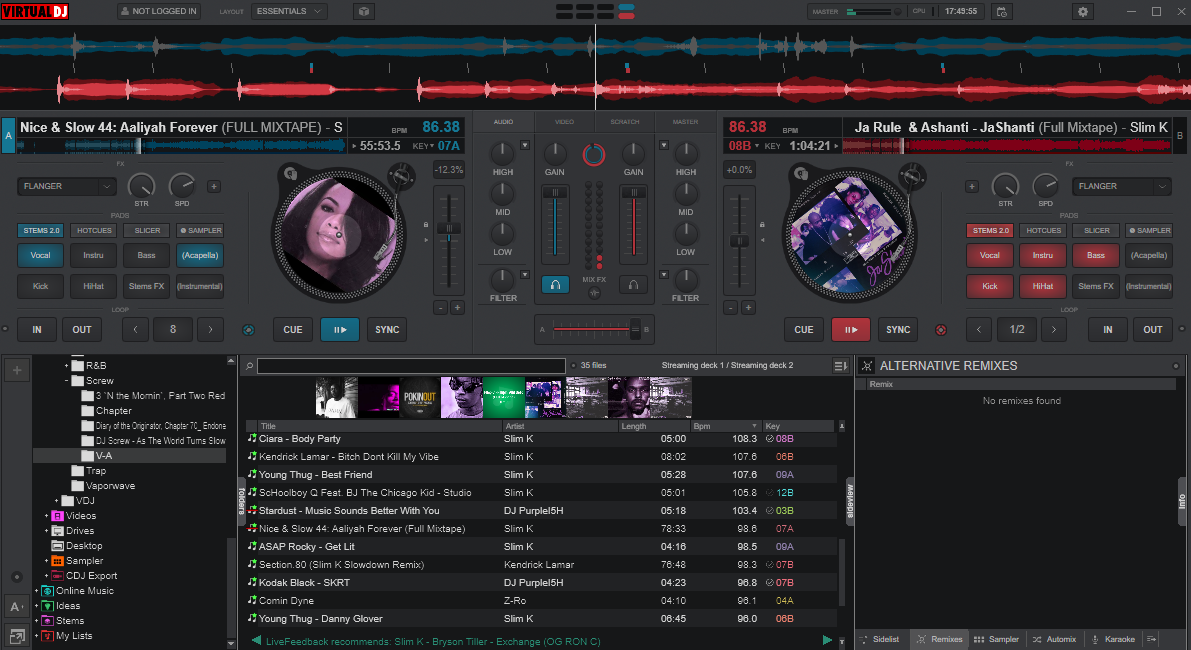This screenshot has width=1191, height=650.
Task: Click the 3D cube layout icon
Action: pos(364,11)
